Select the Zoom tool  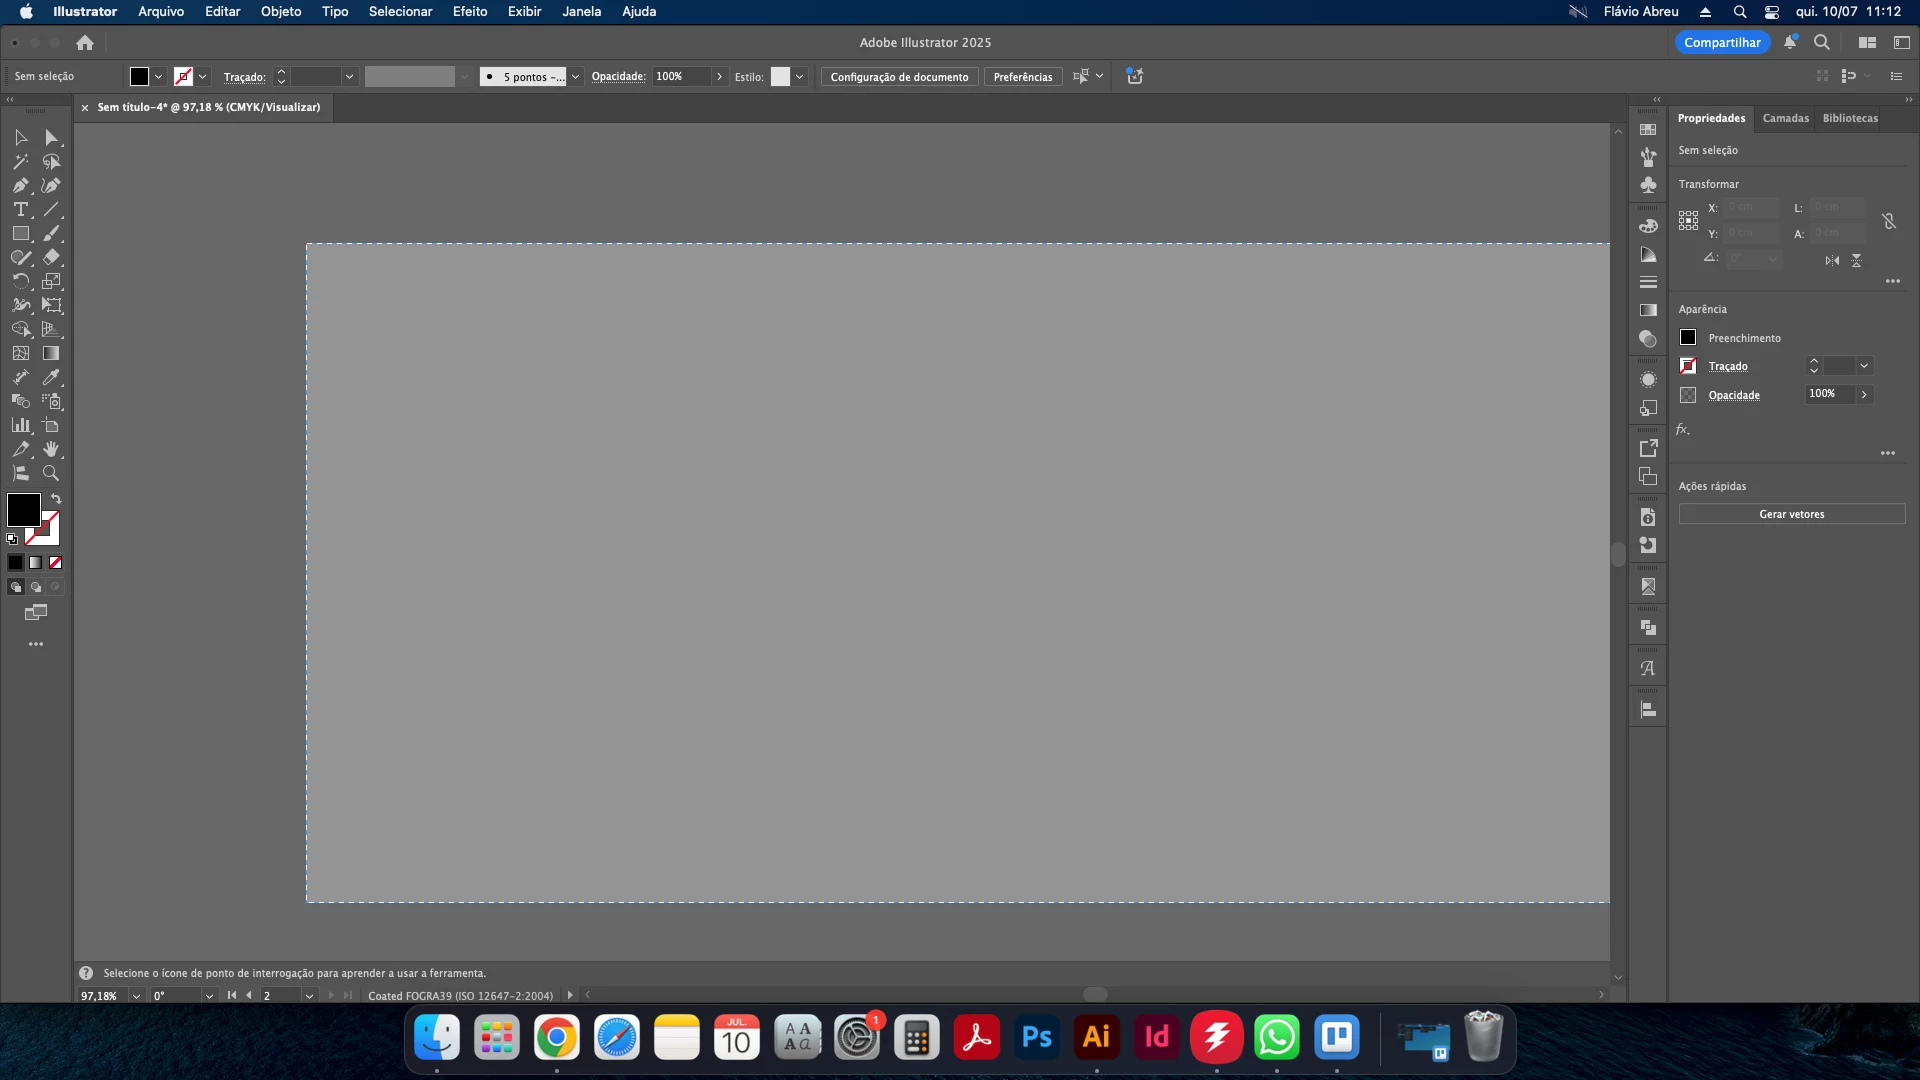(52, 474)
